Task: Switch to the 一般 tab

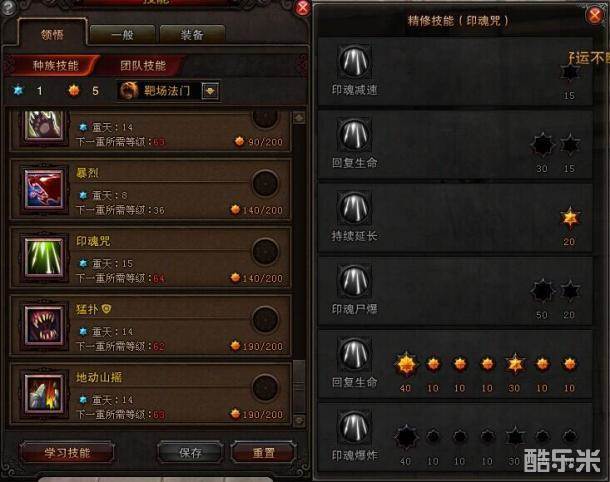Action: pos(122,35)
